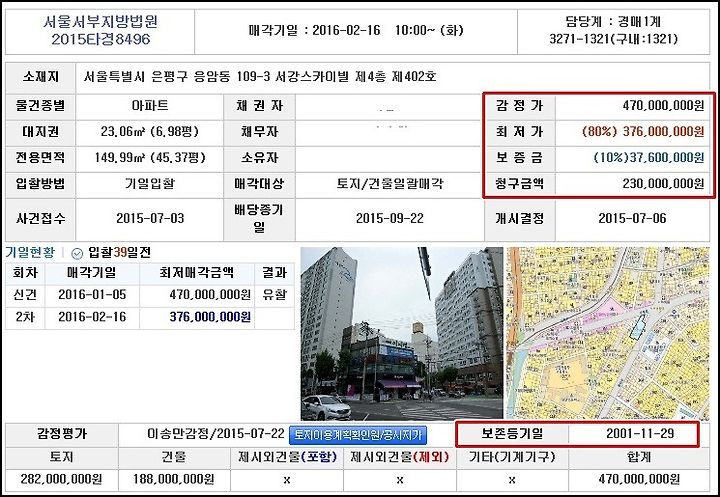Click the 보존등기일 label
Viewport: 720px width, 497px height.
[512, 434]
